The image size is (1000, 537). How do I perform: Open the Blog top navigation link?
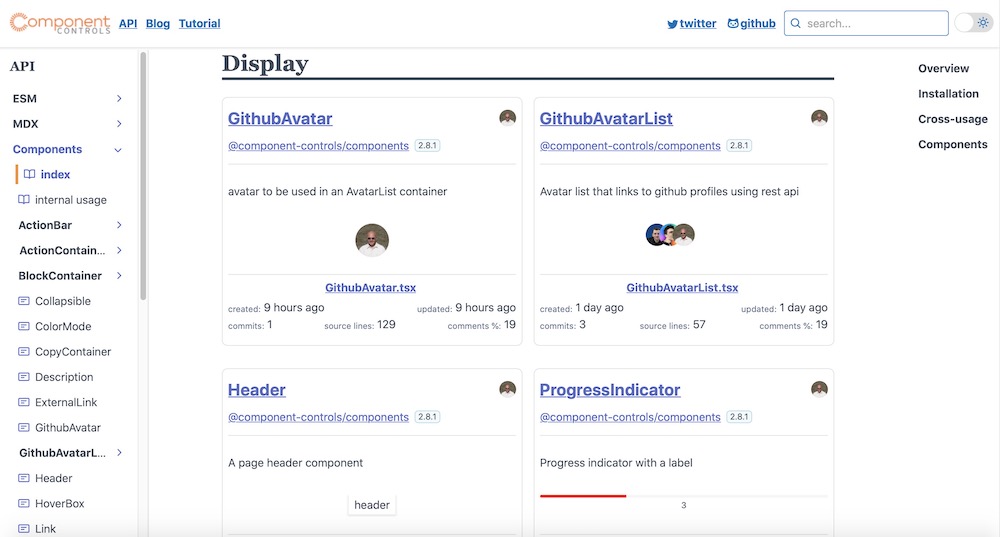pyautogui.click(x=158, y=24)
